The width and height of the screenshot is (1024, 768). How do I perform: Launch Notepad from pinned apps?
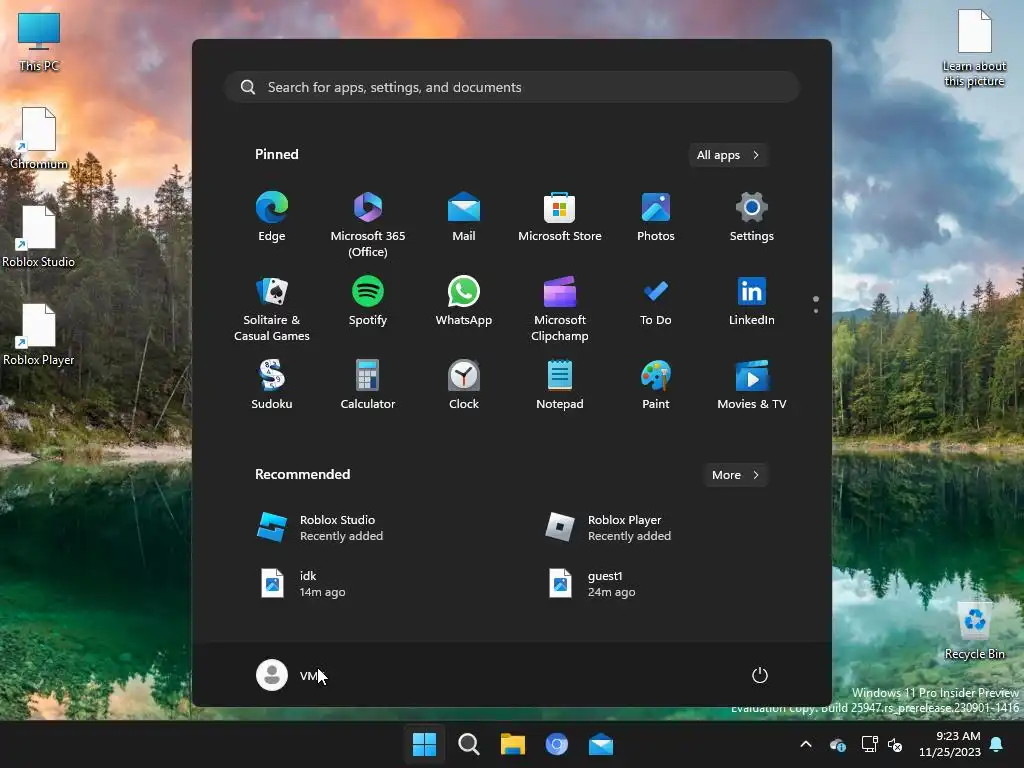click(x=560, y=385)
